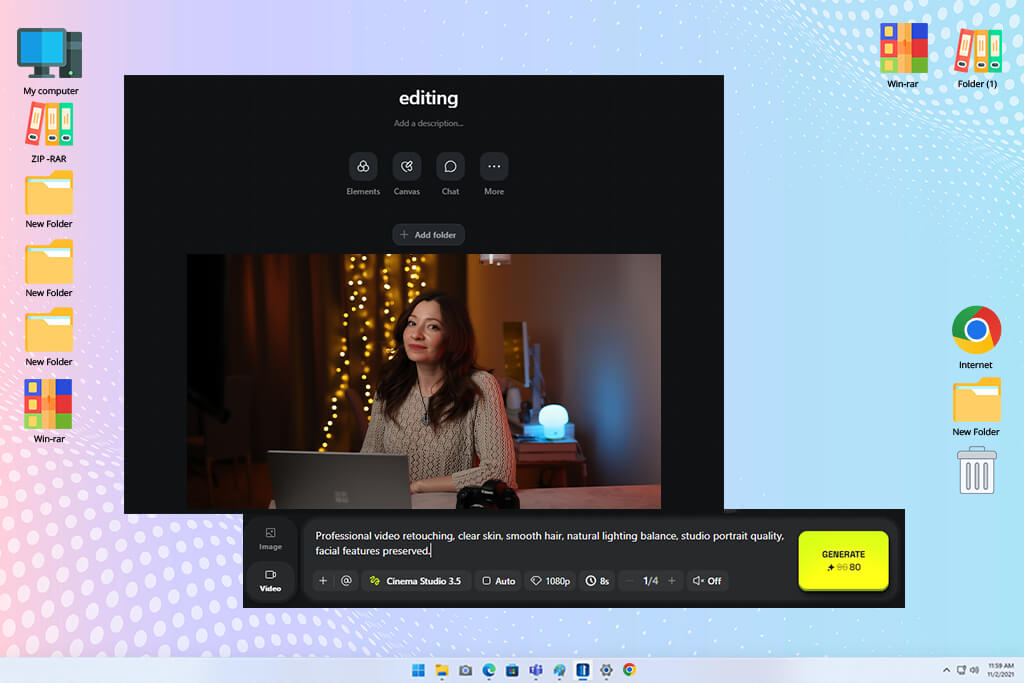The width and height of the screenshot is (1024, 683).
Task: Open the taskbar clock and date
Action: click(x=1000, y=670)
